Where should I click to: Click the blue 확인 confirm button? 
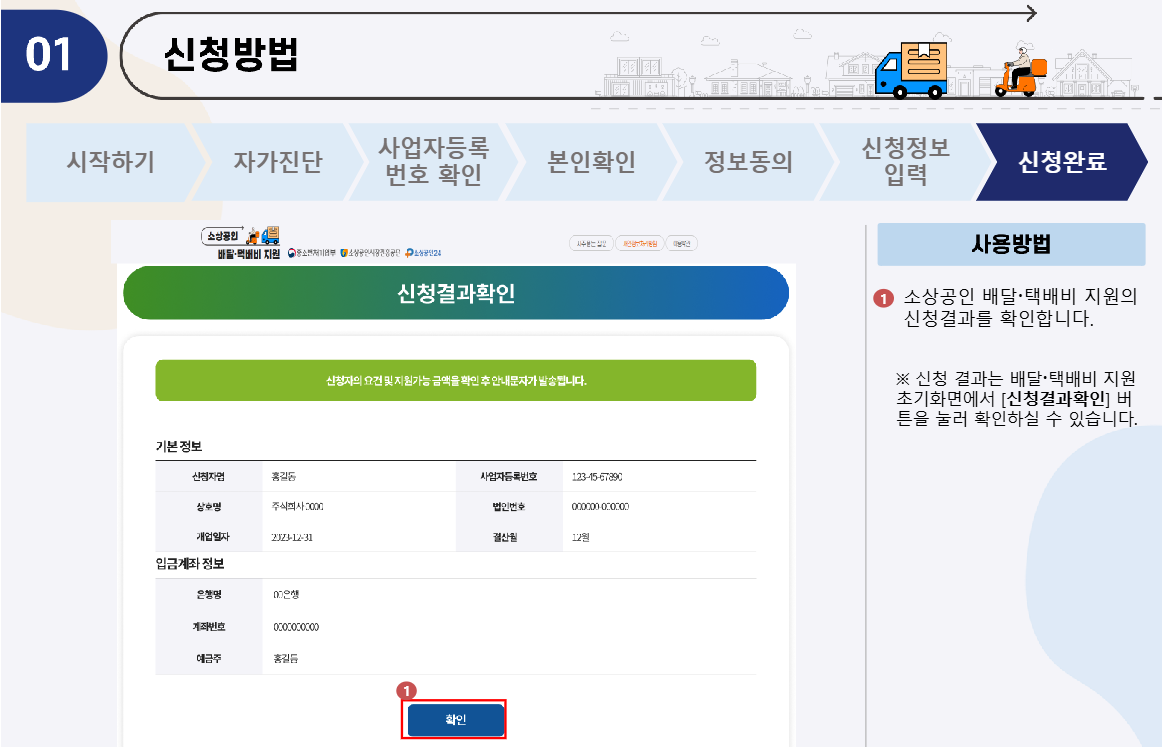pyautogui.click(x=455, y=720)
